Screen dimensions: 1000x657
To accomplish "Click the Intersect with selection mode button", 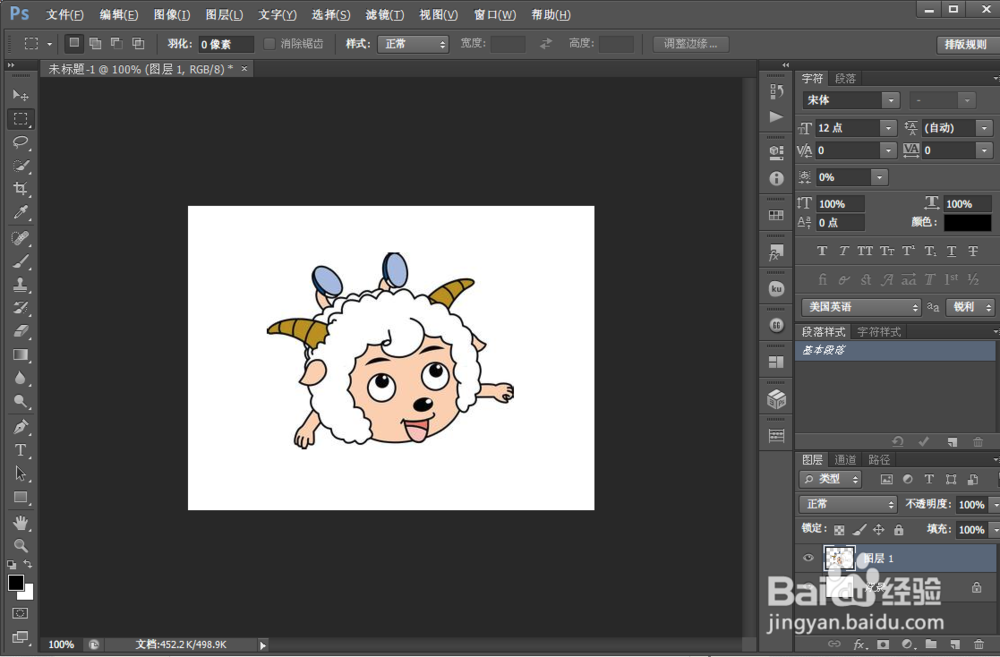I will coord(138,43).
